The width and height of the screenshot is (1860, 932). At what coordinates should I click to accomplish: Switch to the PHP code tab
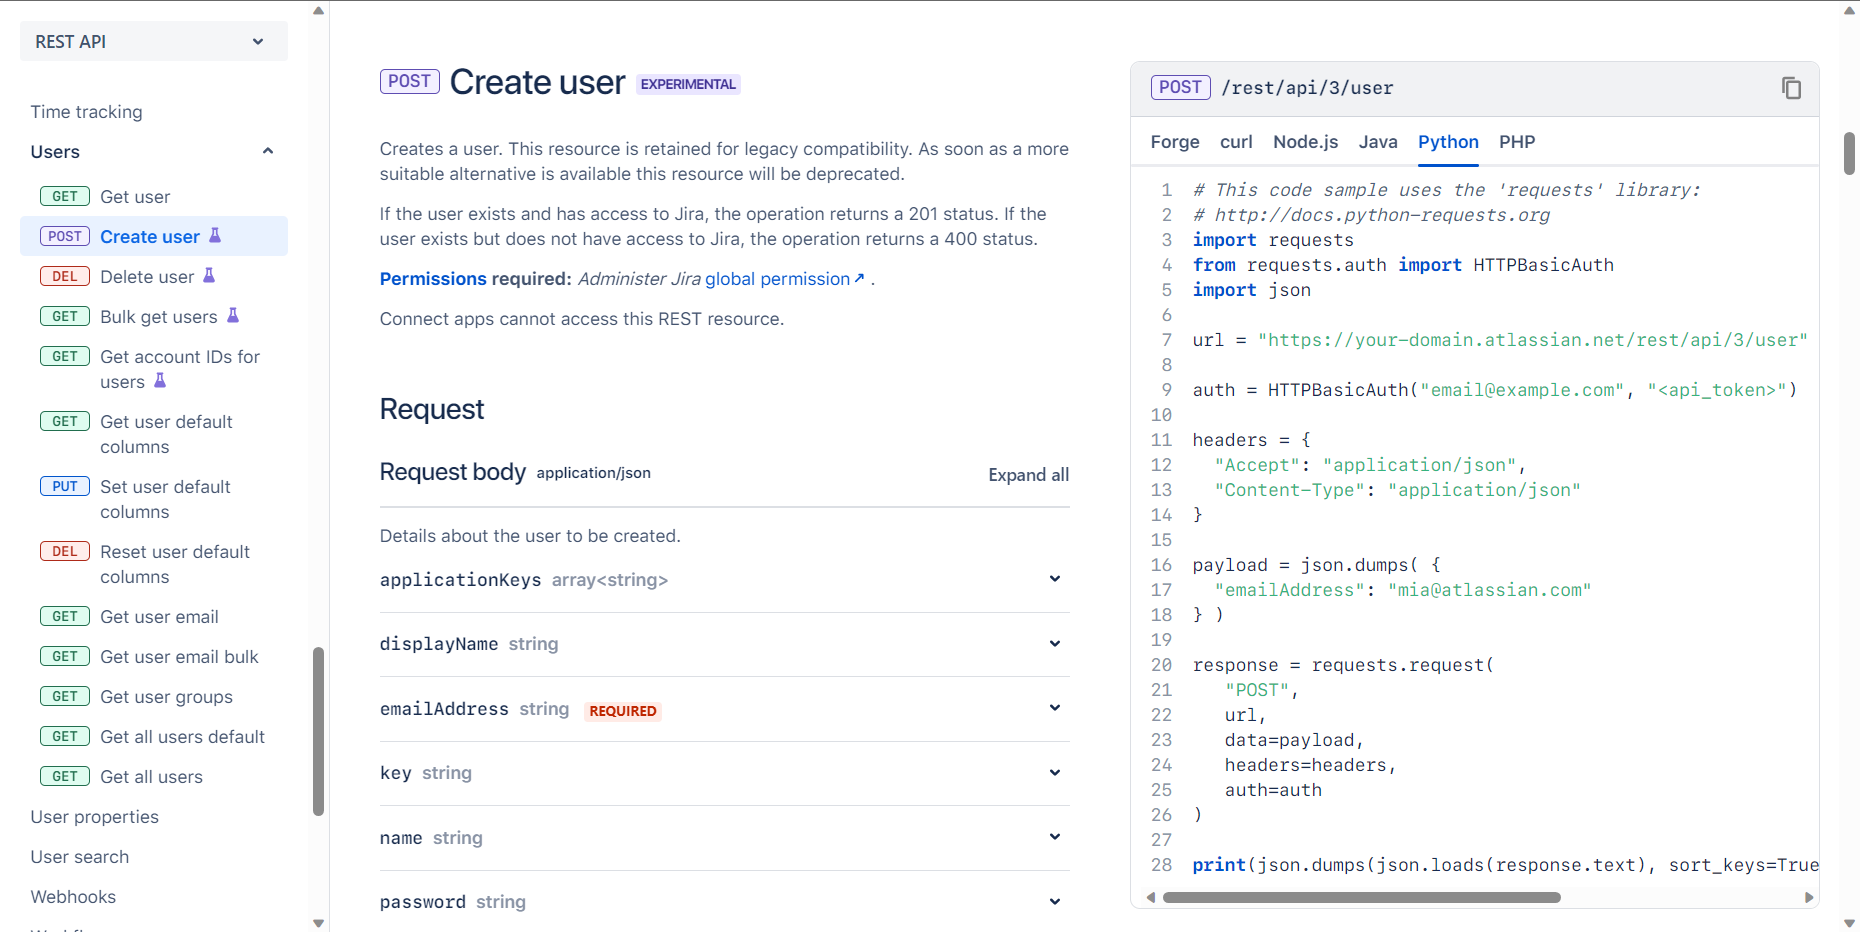(x=1517, y=142)
